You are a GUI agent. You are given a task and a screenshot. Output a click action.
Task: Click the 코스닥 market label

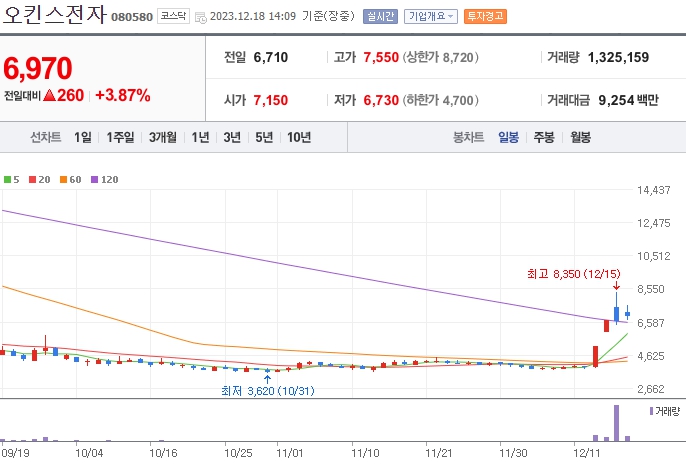pyautogui.click(x=173, y=16)
